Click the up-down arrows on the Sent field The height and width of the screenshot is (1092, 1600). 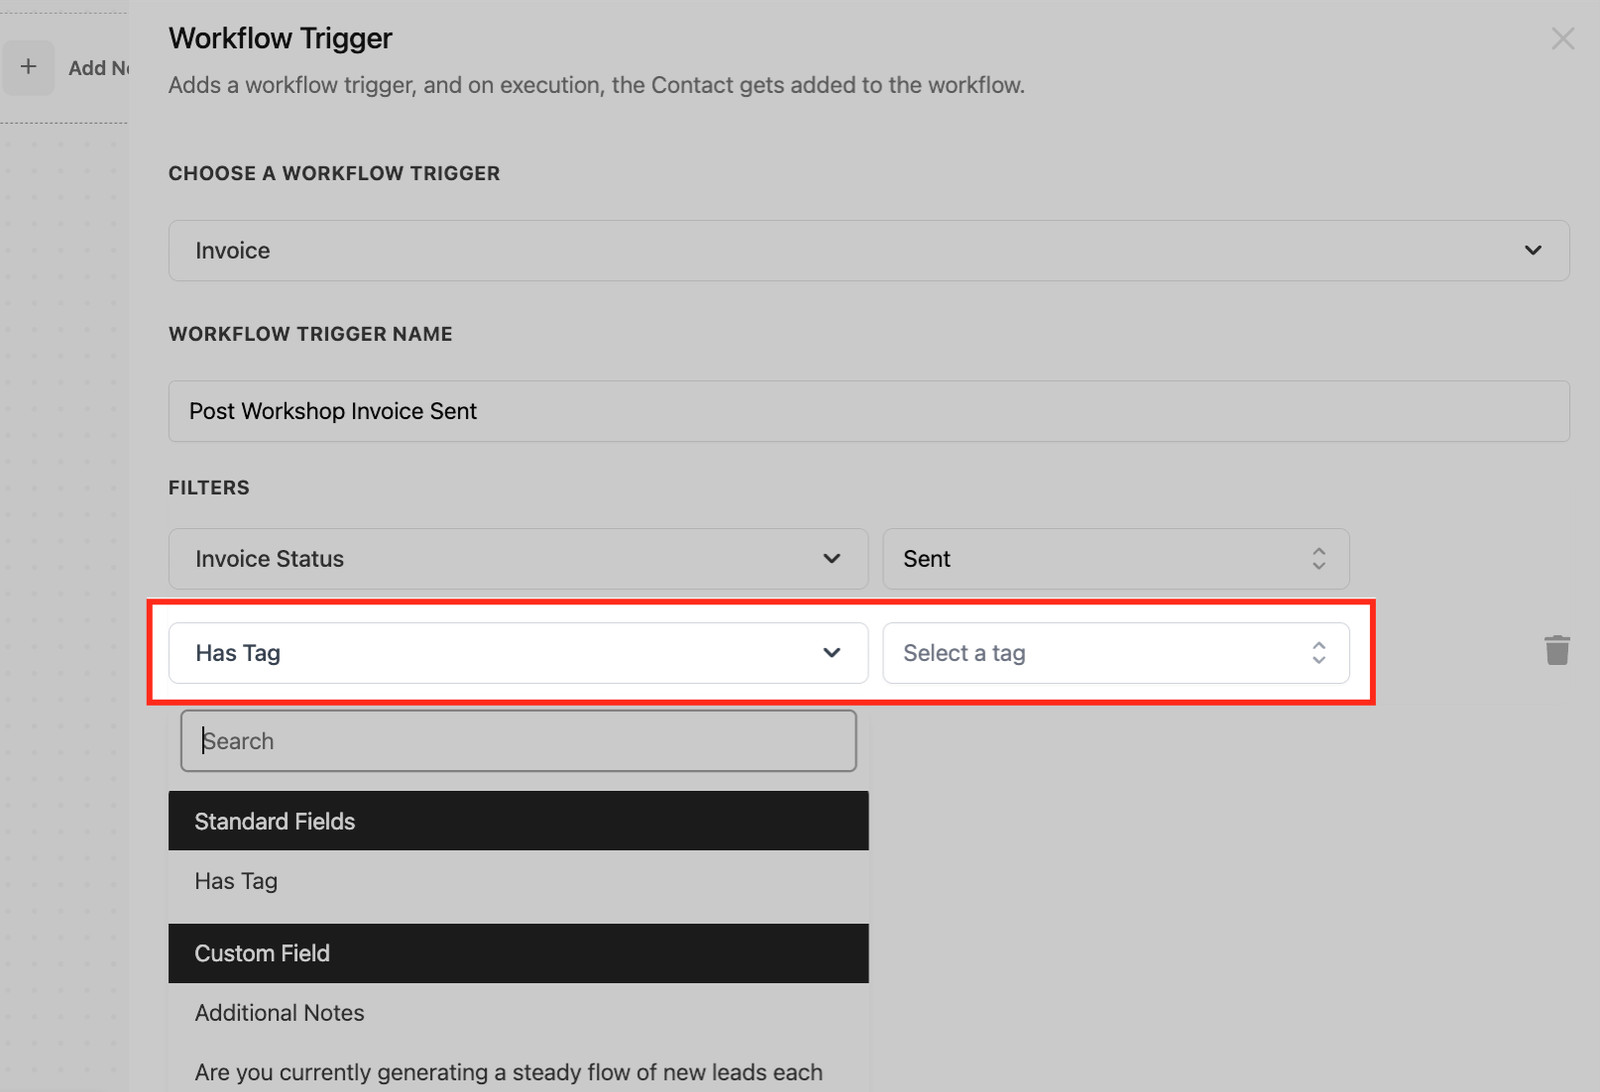tap(1318, 559)
